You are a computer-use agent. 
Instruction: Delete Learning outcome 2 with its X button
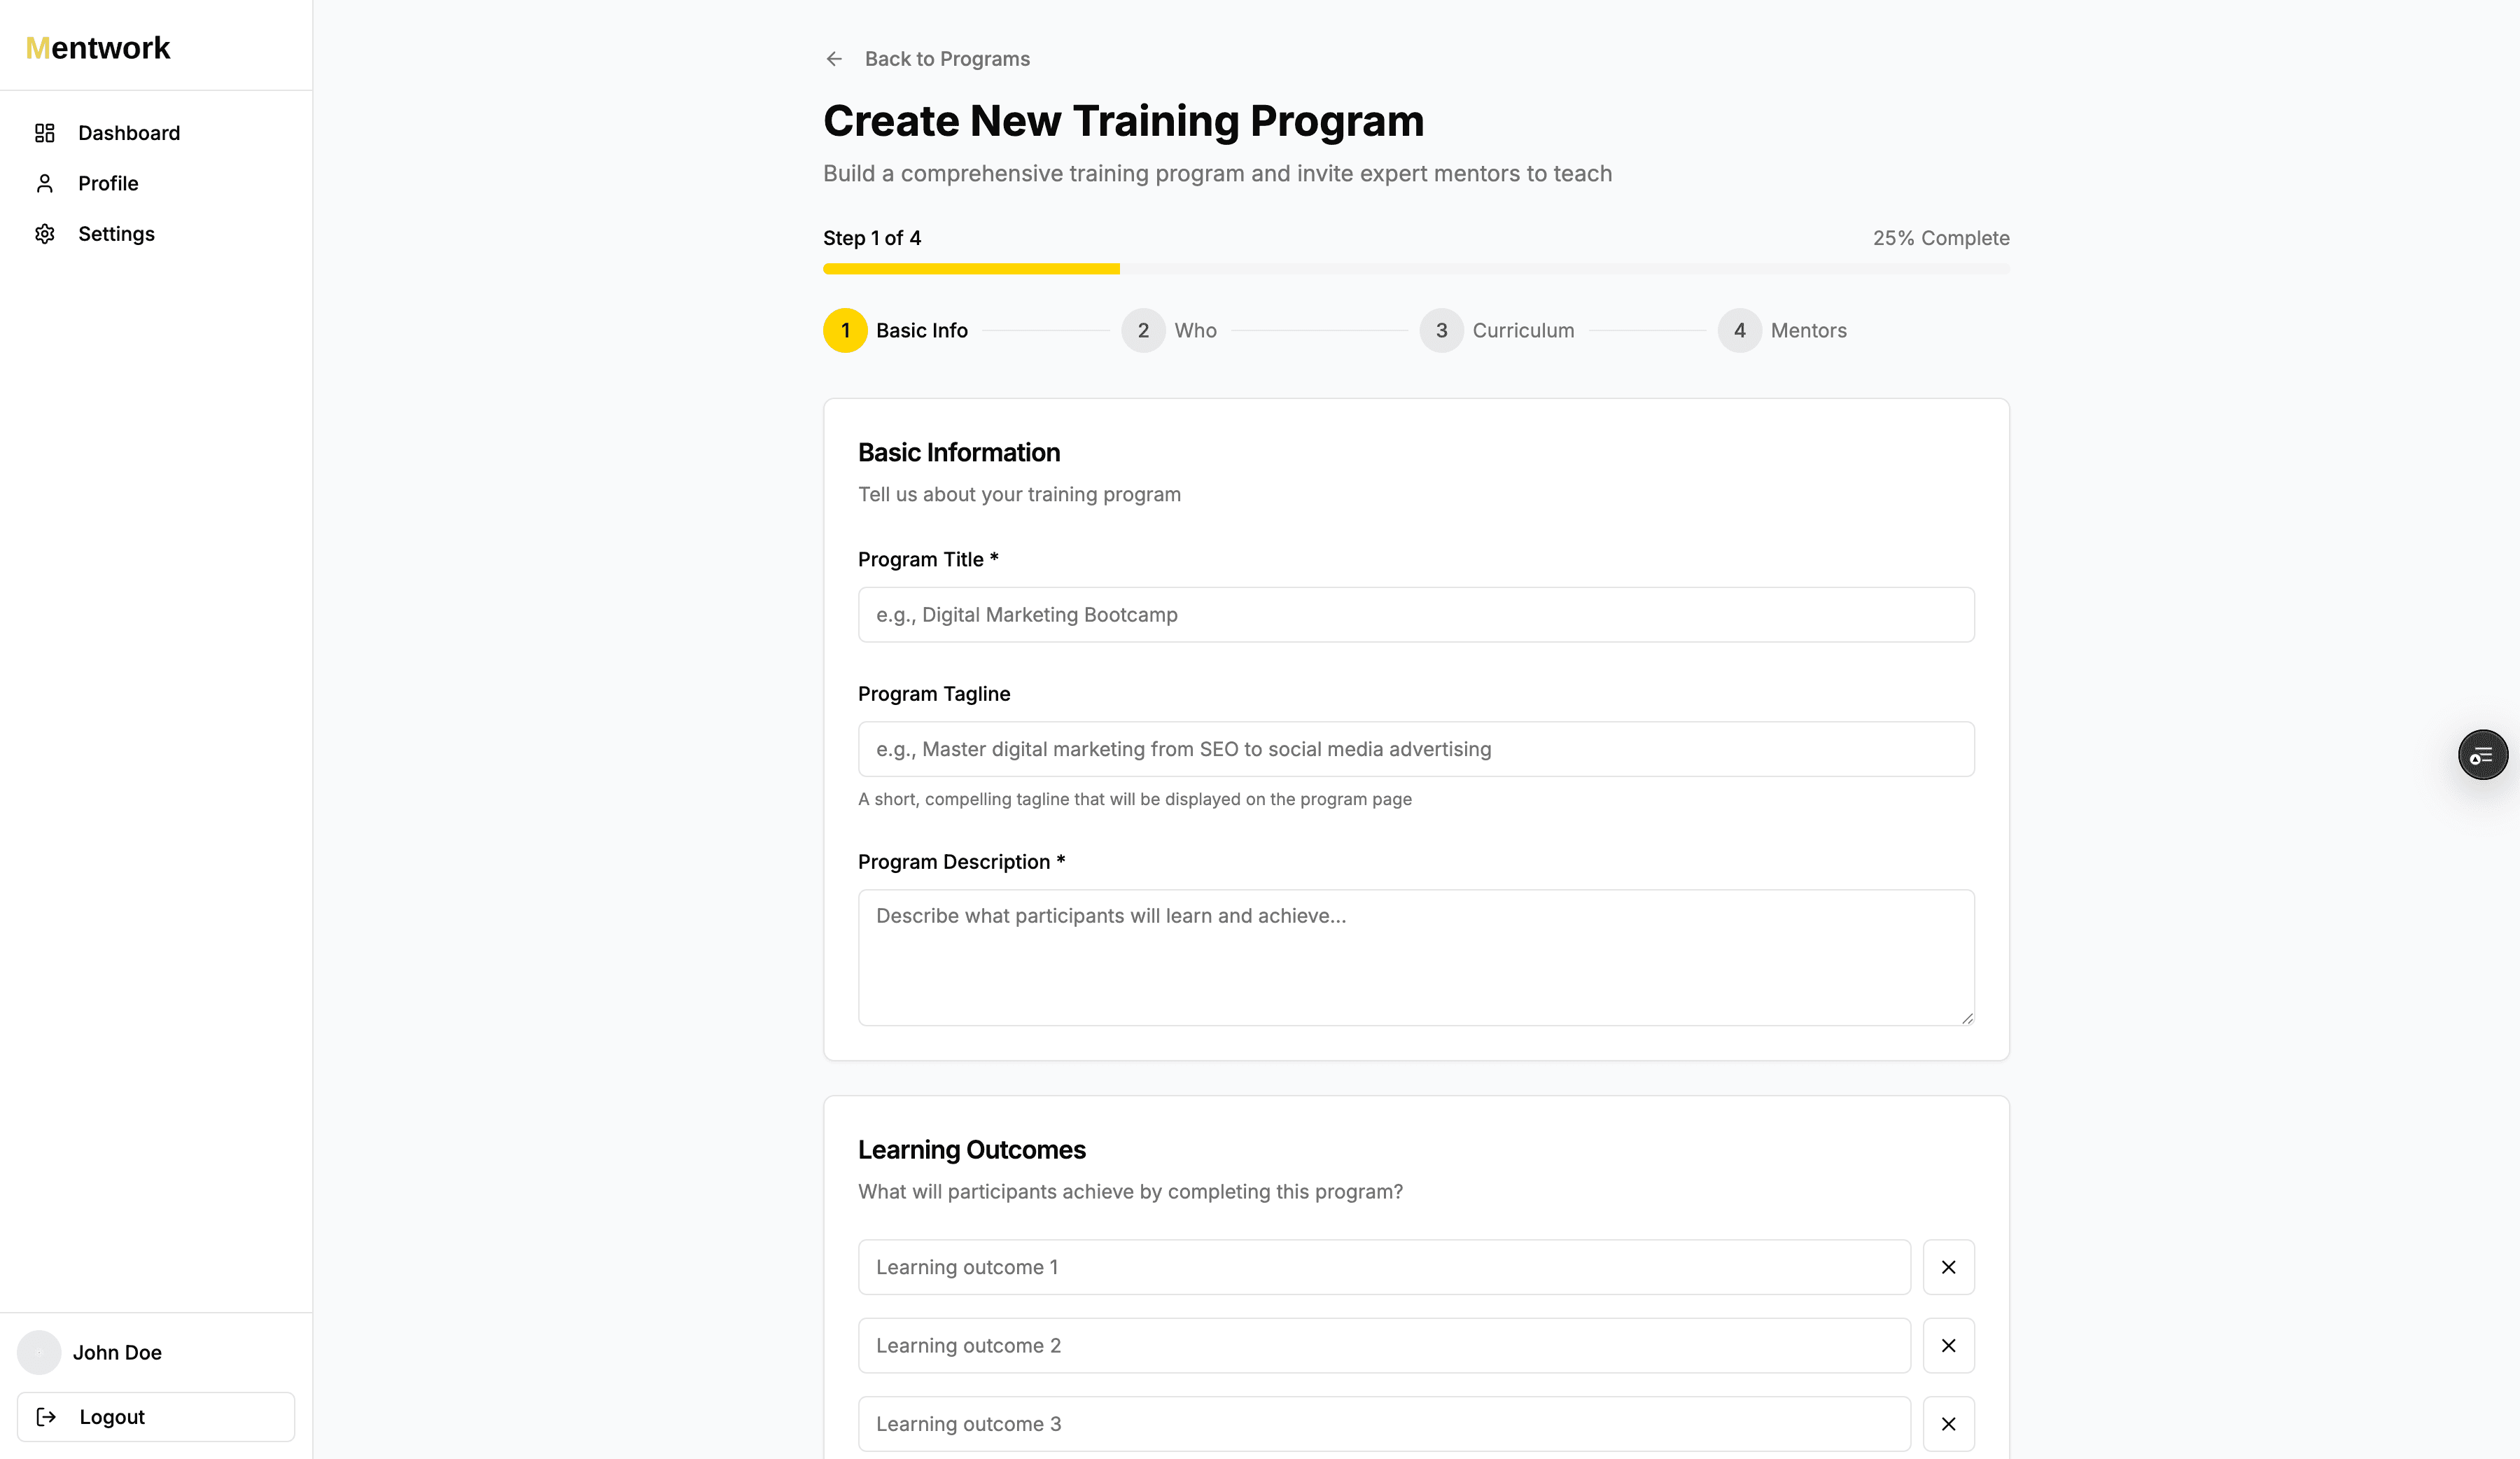pos(1948,1345)
